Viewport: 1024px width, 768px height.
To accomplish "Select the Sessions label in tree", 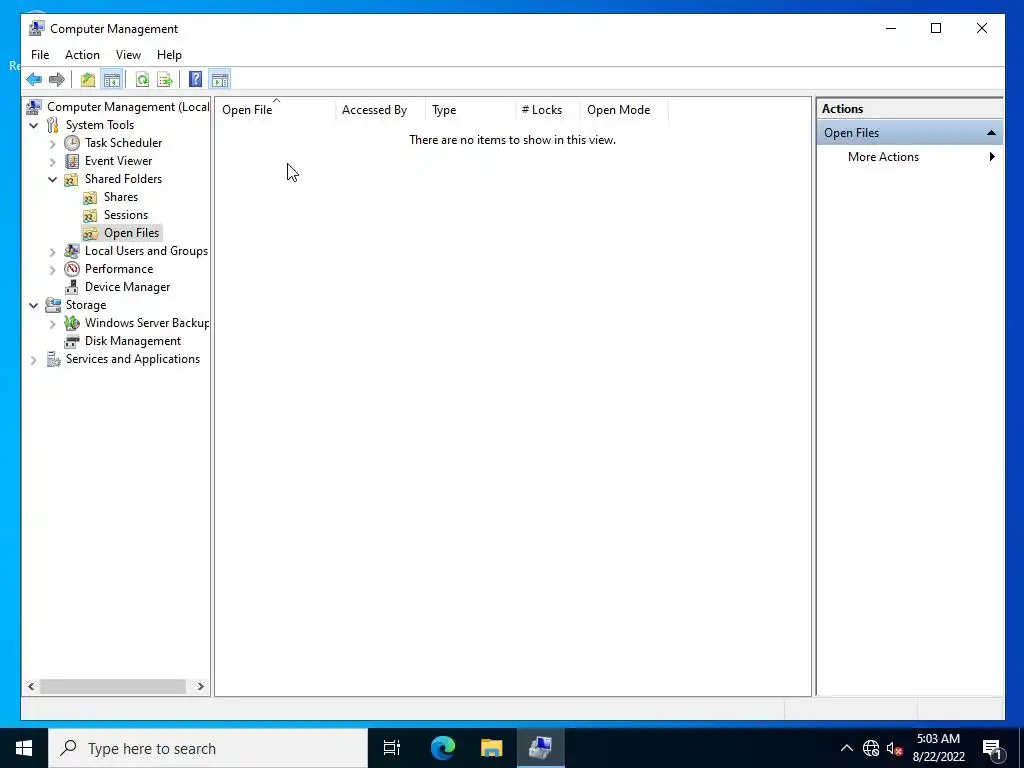I will tap(126, 215).
